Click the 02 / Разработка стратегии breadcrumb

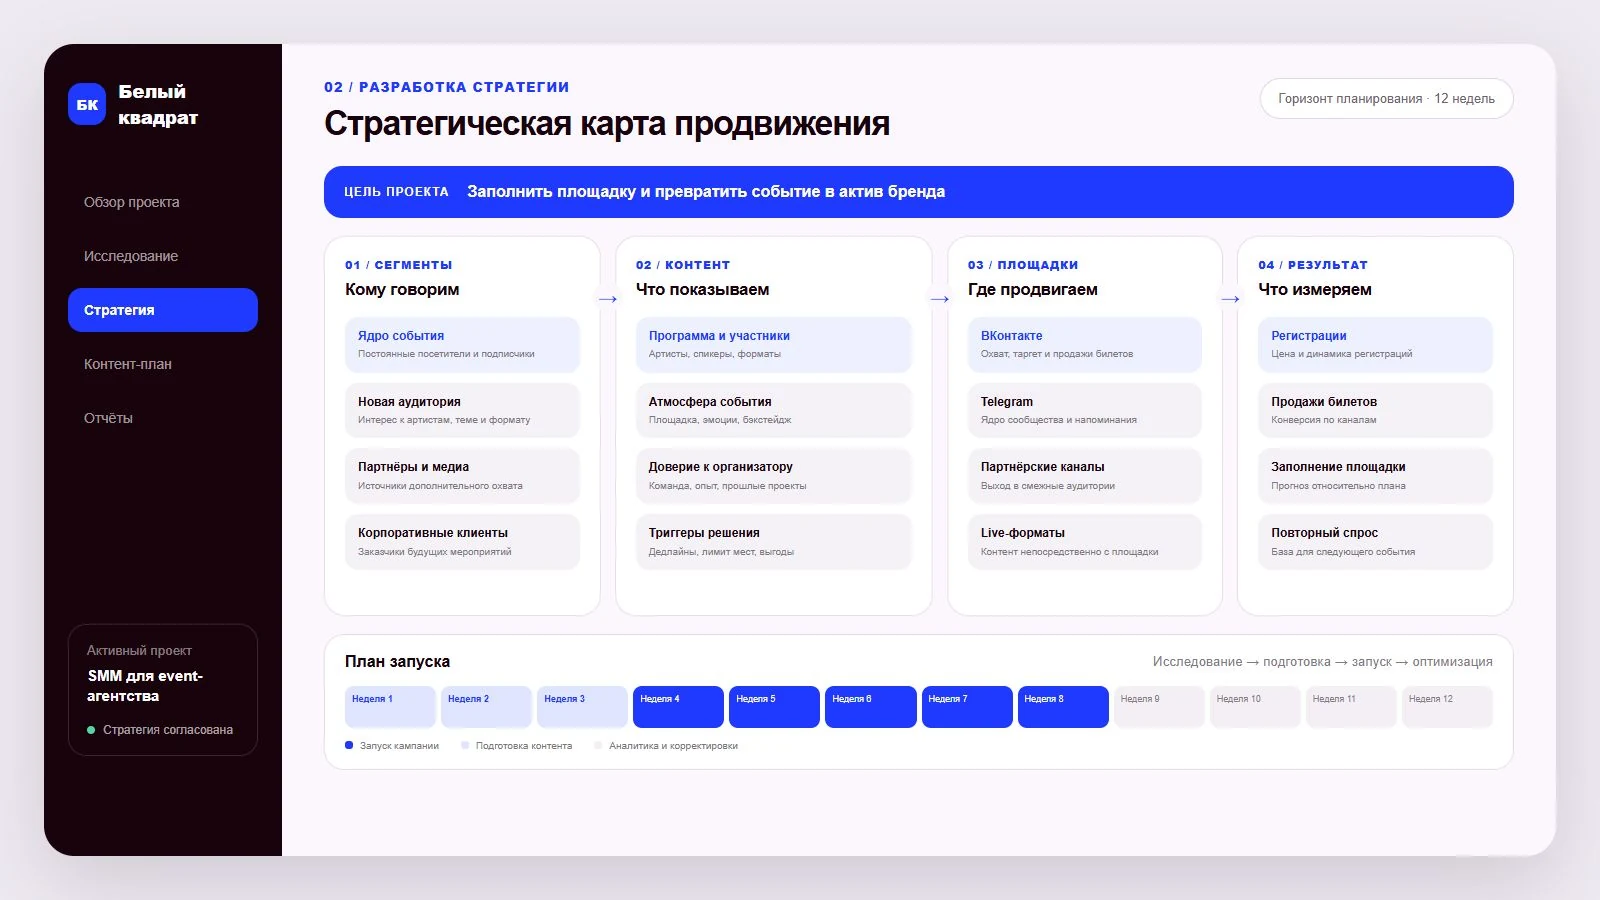pyautogui.click(x=447, y=87)
